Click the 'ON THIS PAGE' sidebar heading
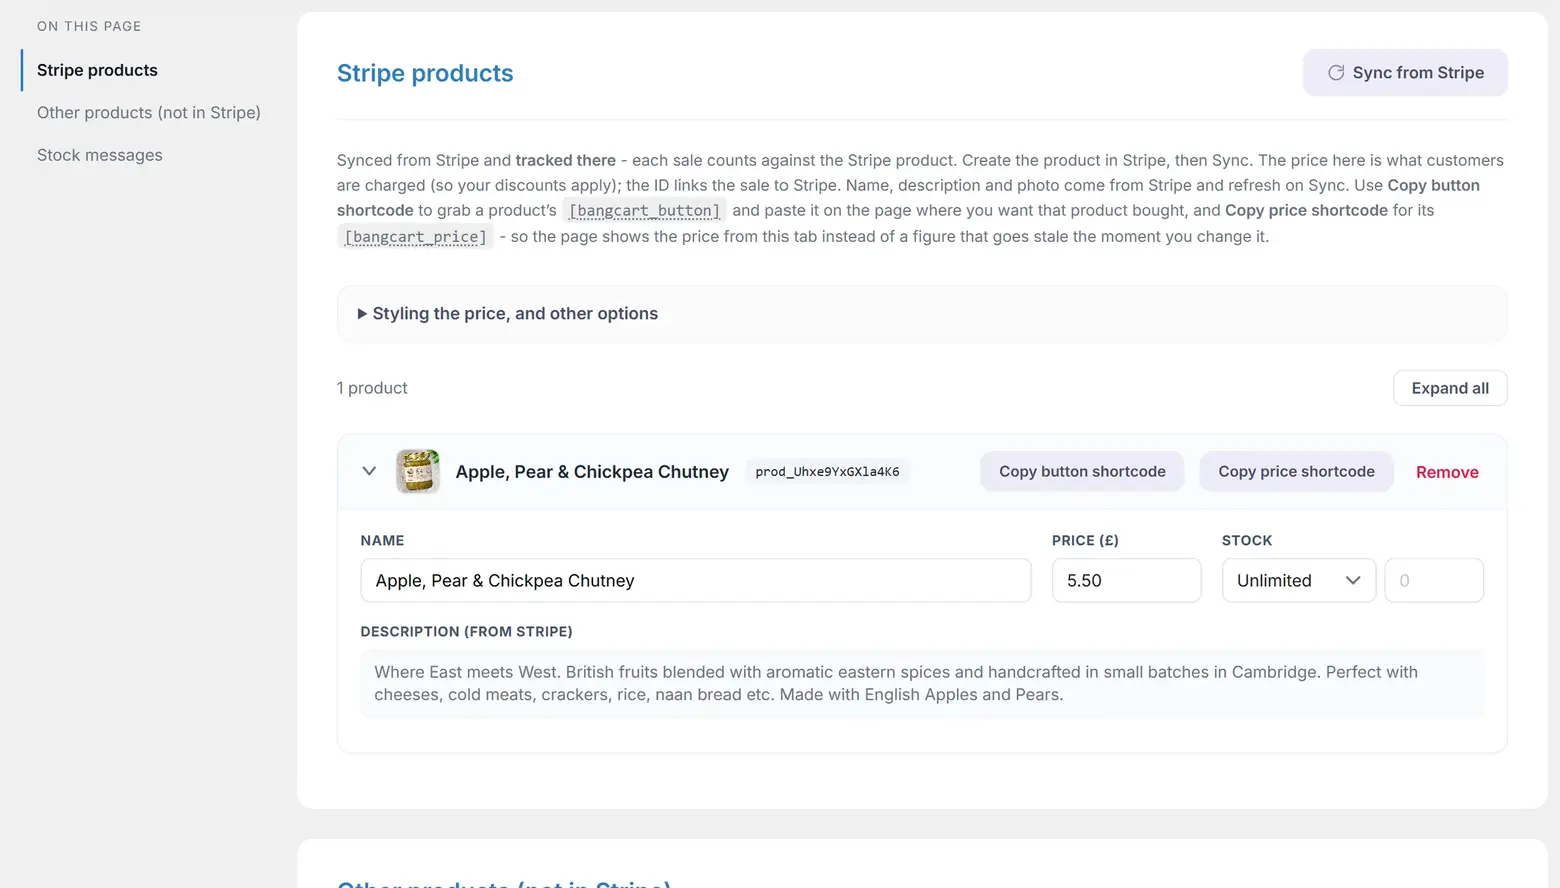This screenshot has height=888, width=1560. click(89, 26)
